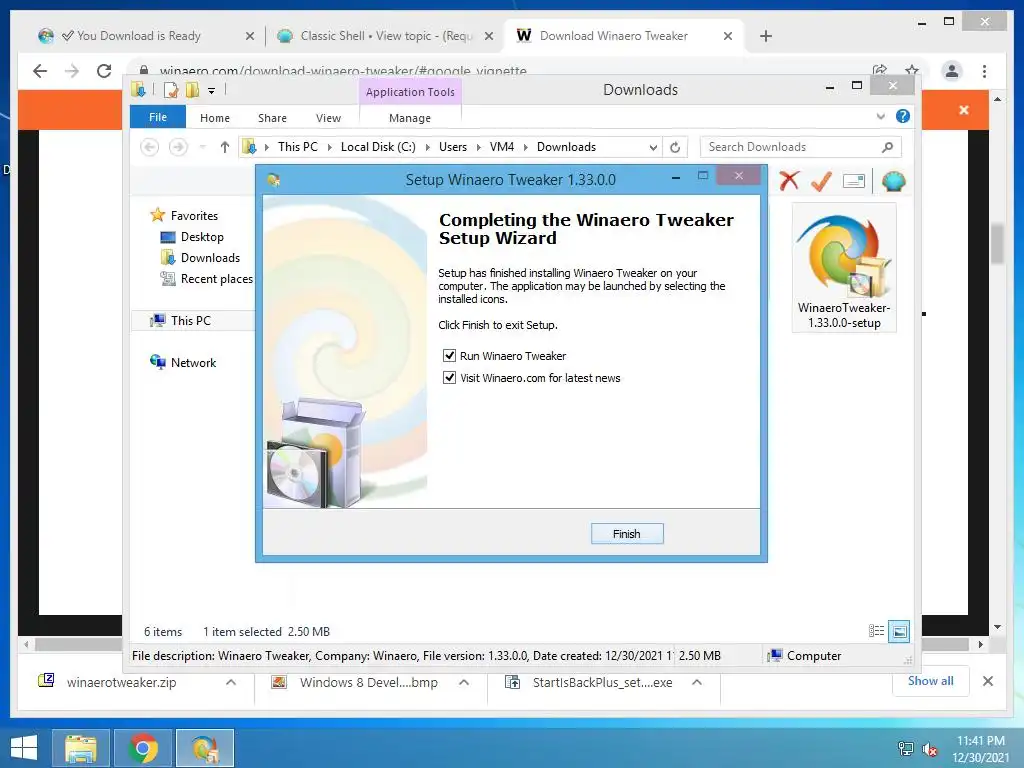Click the volume tray icon
The height and width of the screenshot is (768, 1024).
(x=929, y=749)
